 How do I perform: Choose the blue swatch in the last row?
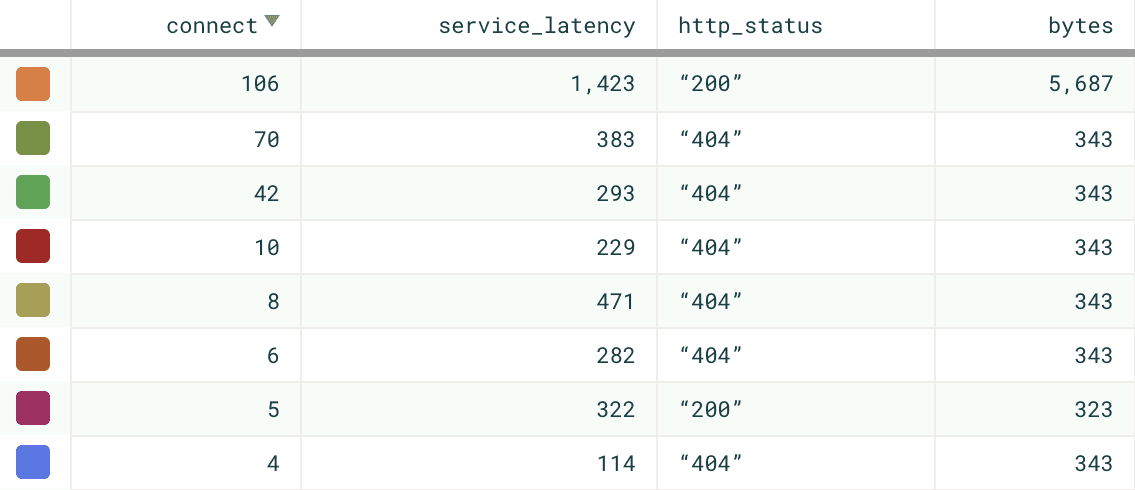(x=33, y=463)
